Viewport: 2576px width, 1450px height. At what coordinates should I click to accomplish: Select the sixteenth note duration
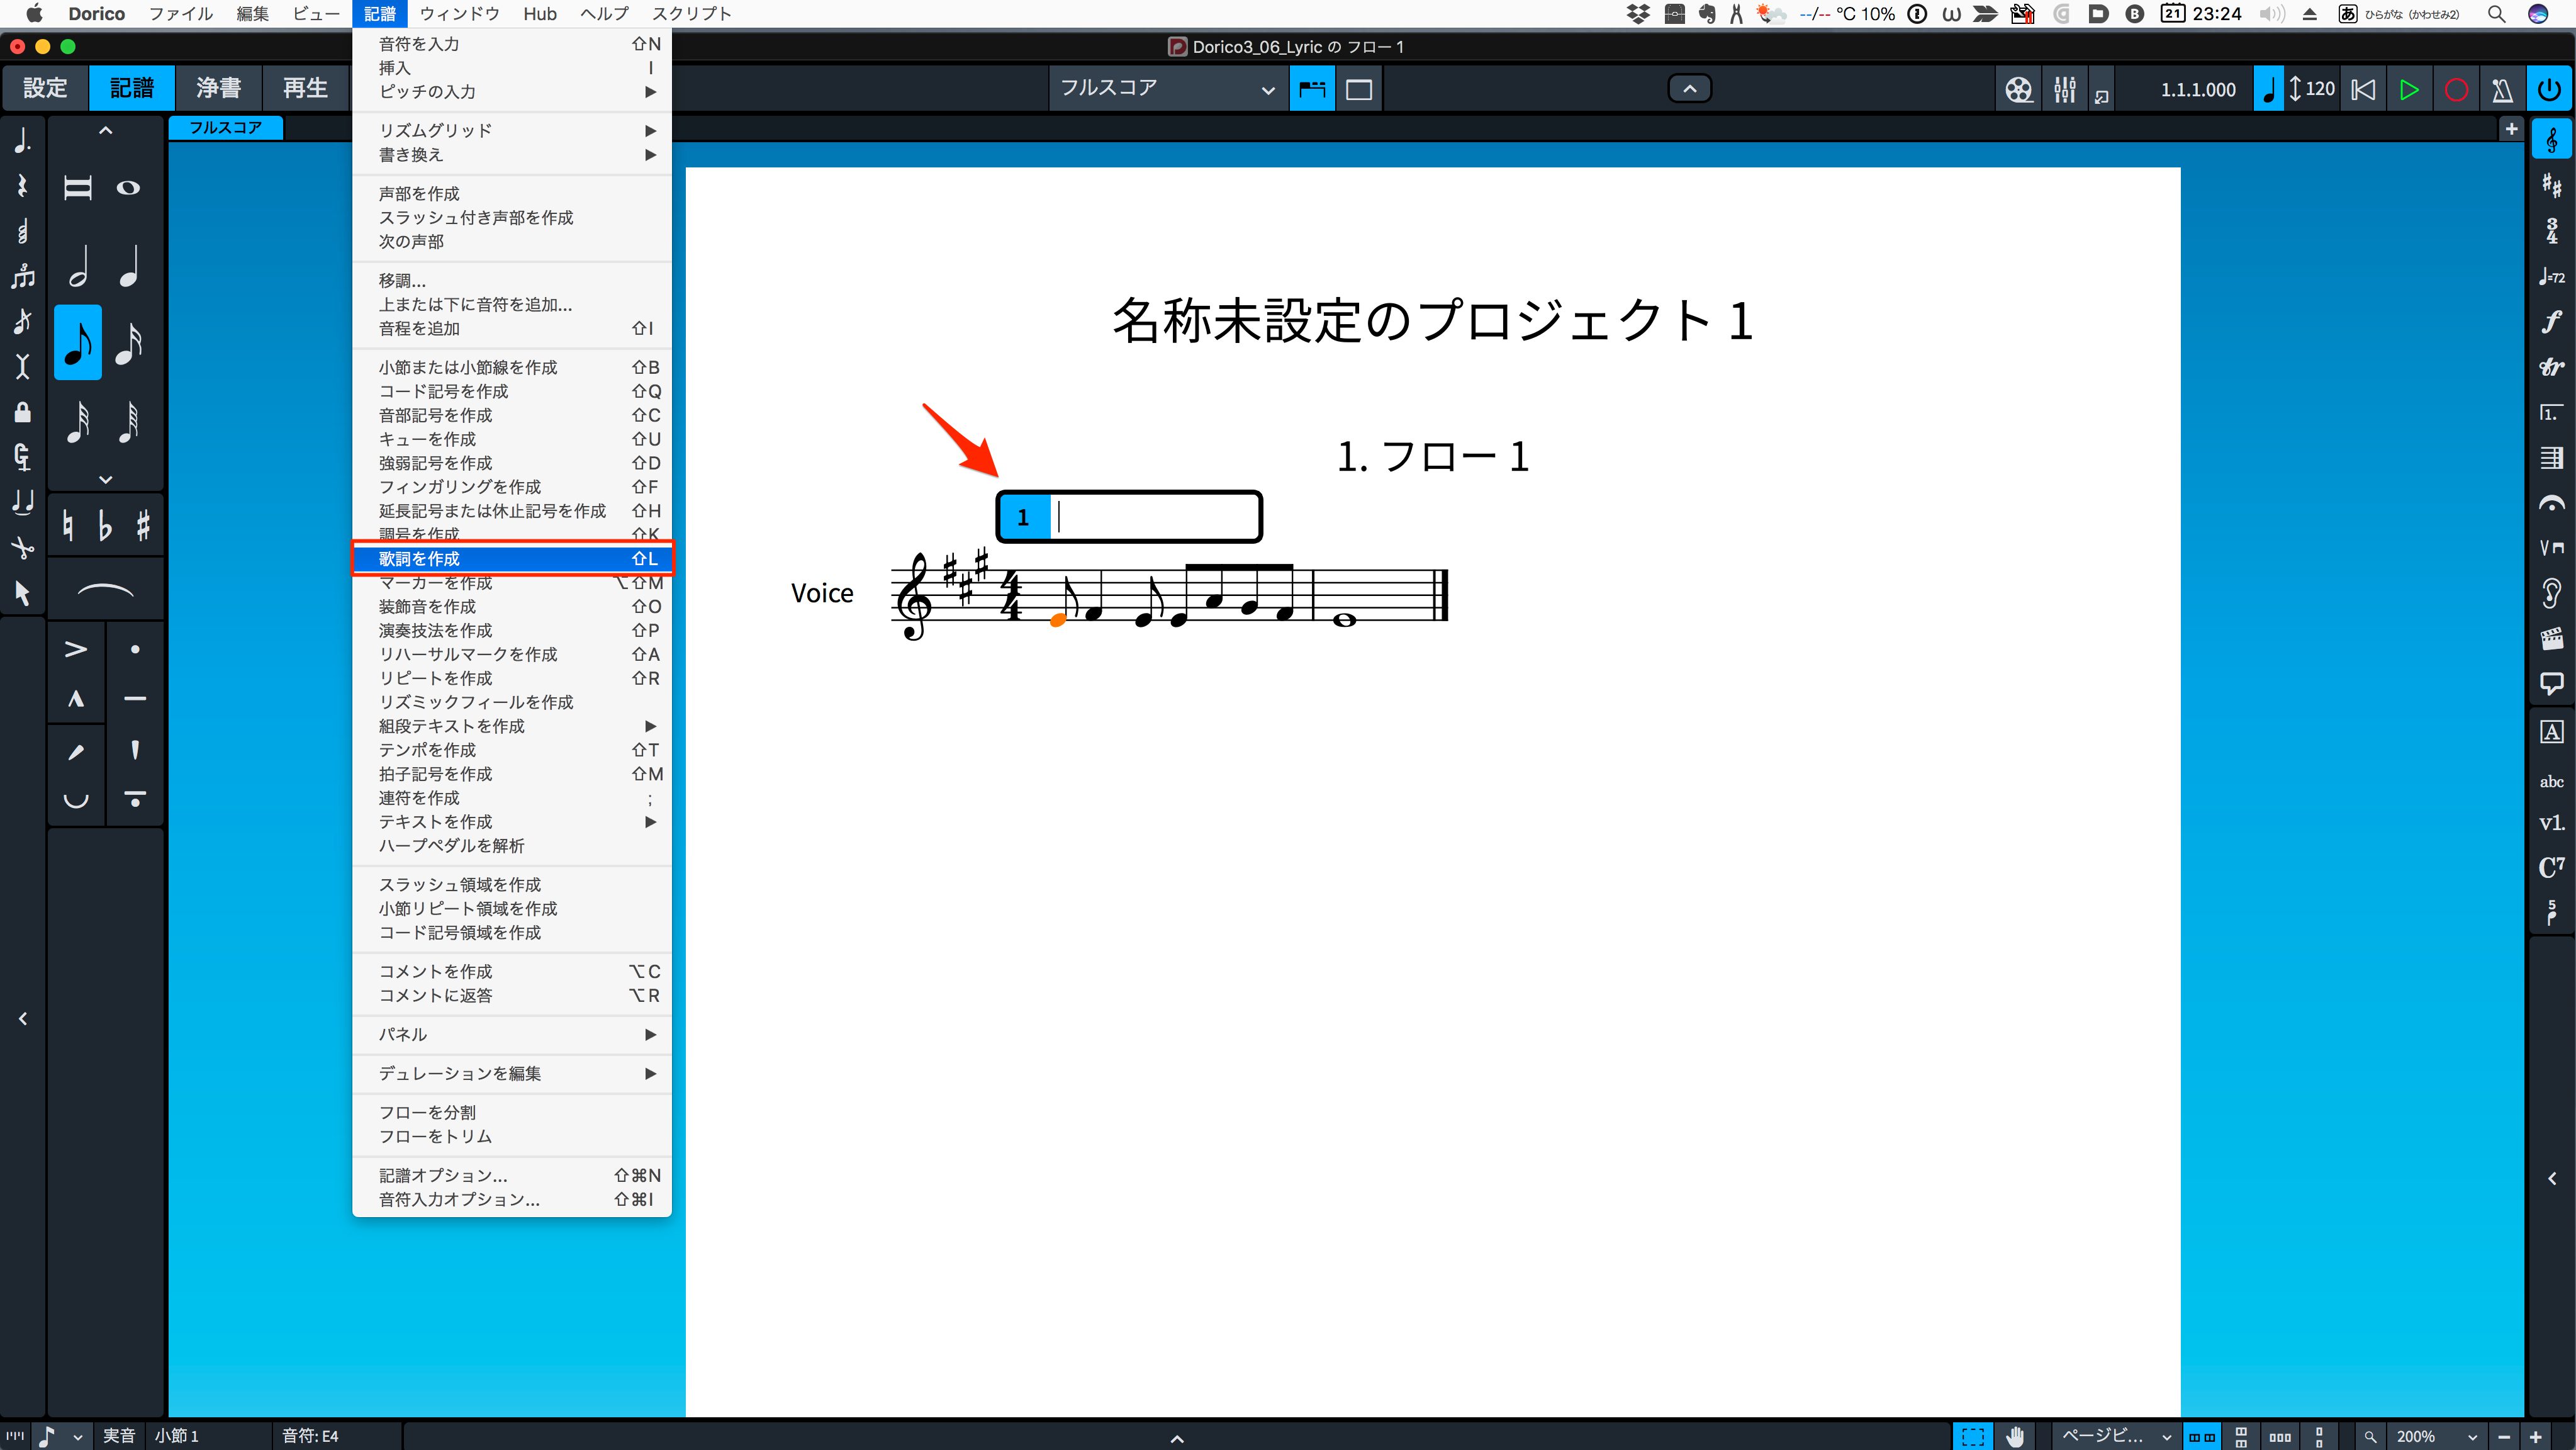[x=129, y=342]
